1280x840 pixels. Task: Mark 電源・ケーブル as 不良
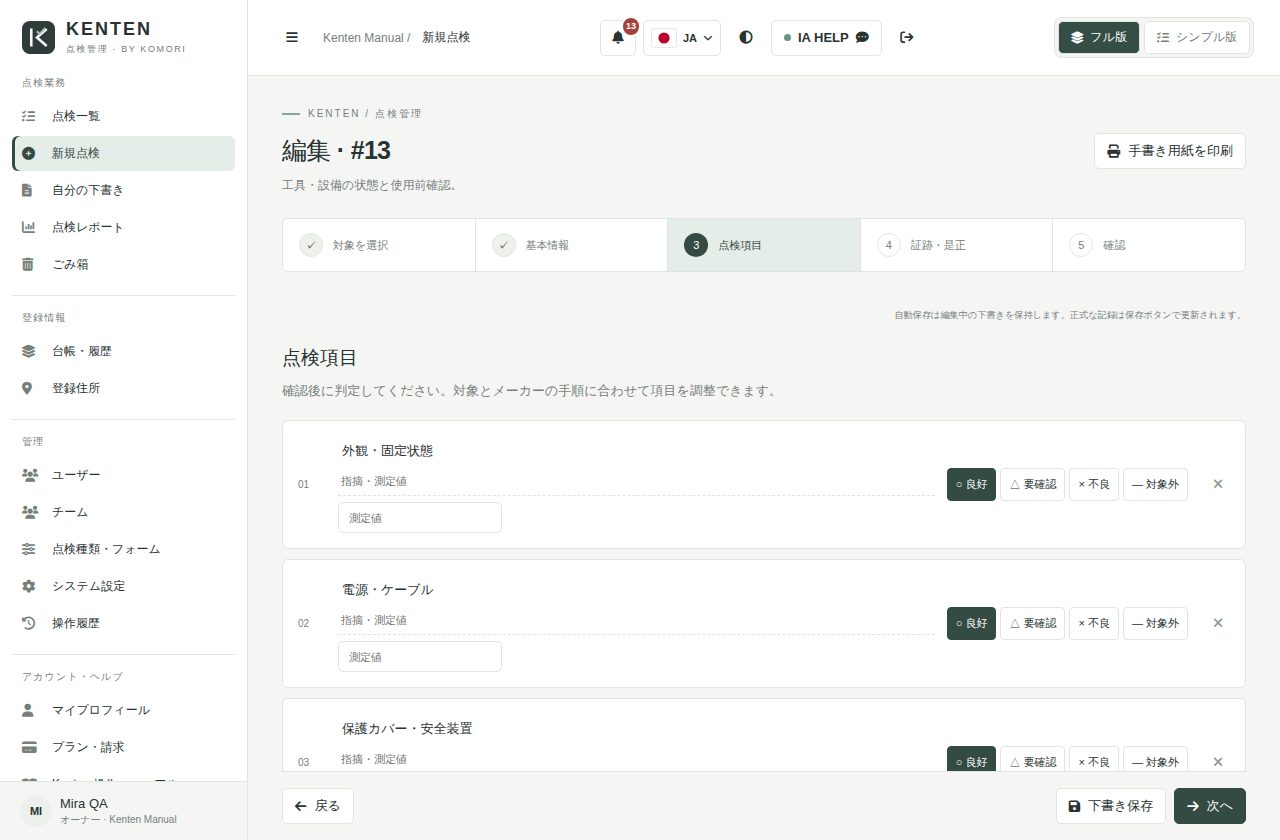(1094, 623)
